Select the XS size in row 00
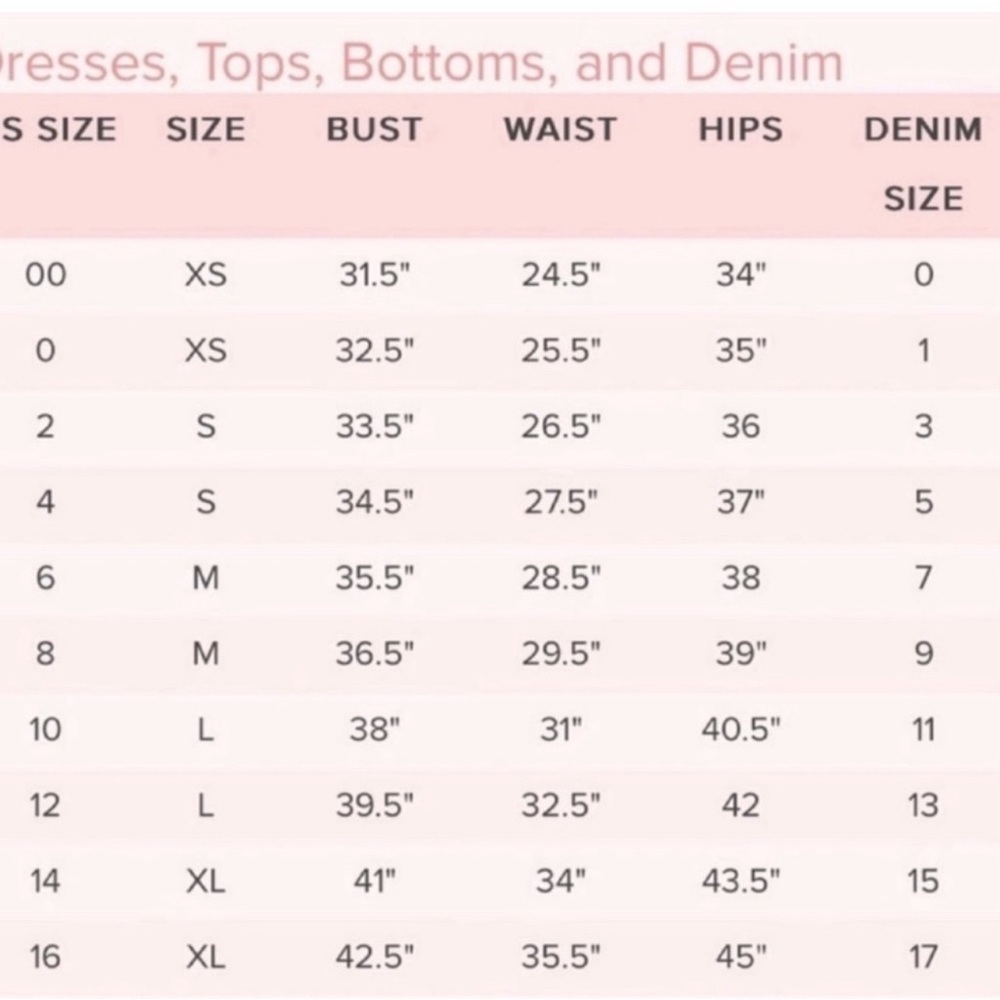 click(205, 275)
